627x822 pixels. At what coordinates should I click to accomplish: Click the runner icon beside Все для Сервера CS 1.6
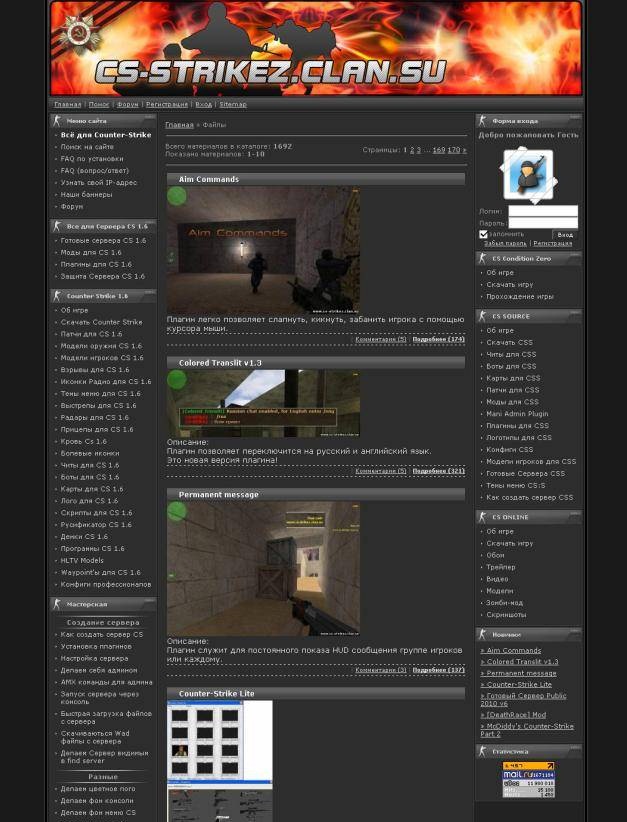click(x=57, y=226)
